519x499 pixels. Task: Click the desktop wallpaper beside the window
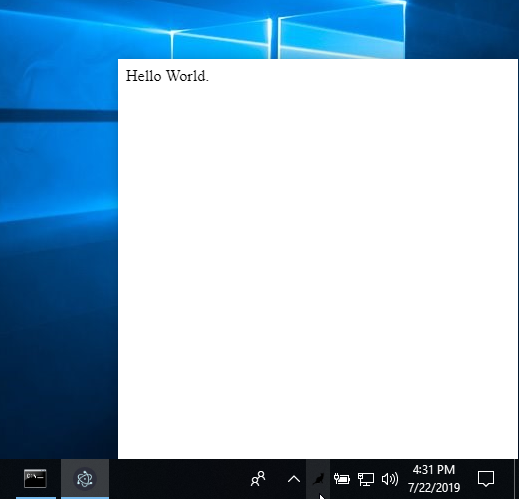click(59, 267)
